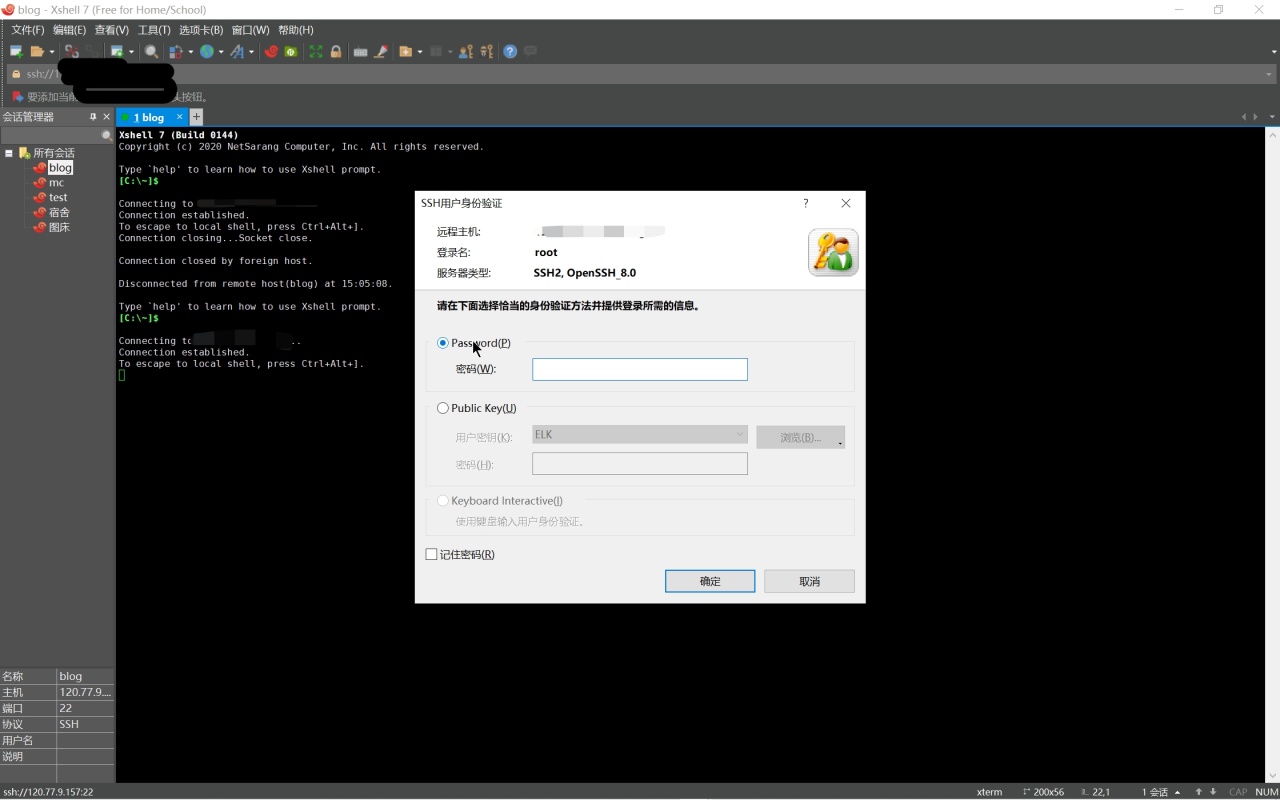
Task: Switch to the 1 blog tab
Action: click(x=149, y=117)
